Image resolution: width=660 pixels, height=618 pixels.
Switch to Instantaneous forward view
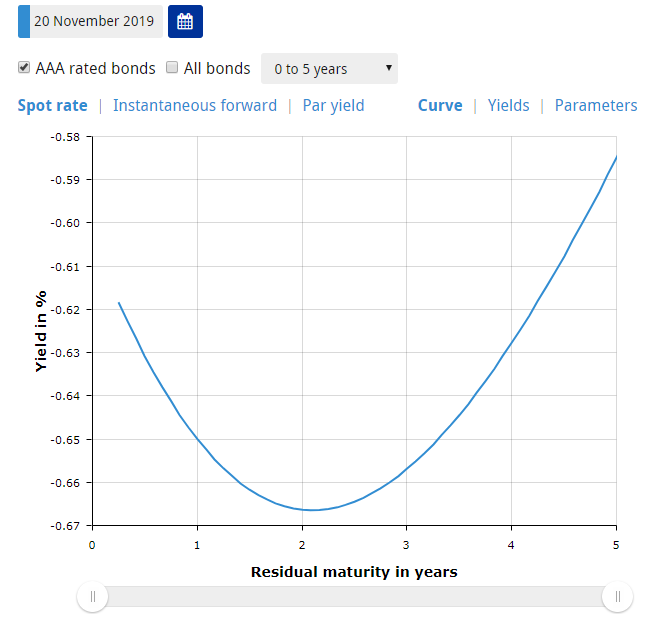(195, 105)
